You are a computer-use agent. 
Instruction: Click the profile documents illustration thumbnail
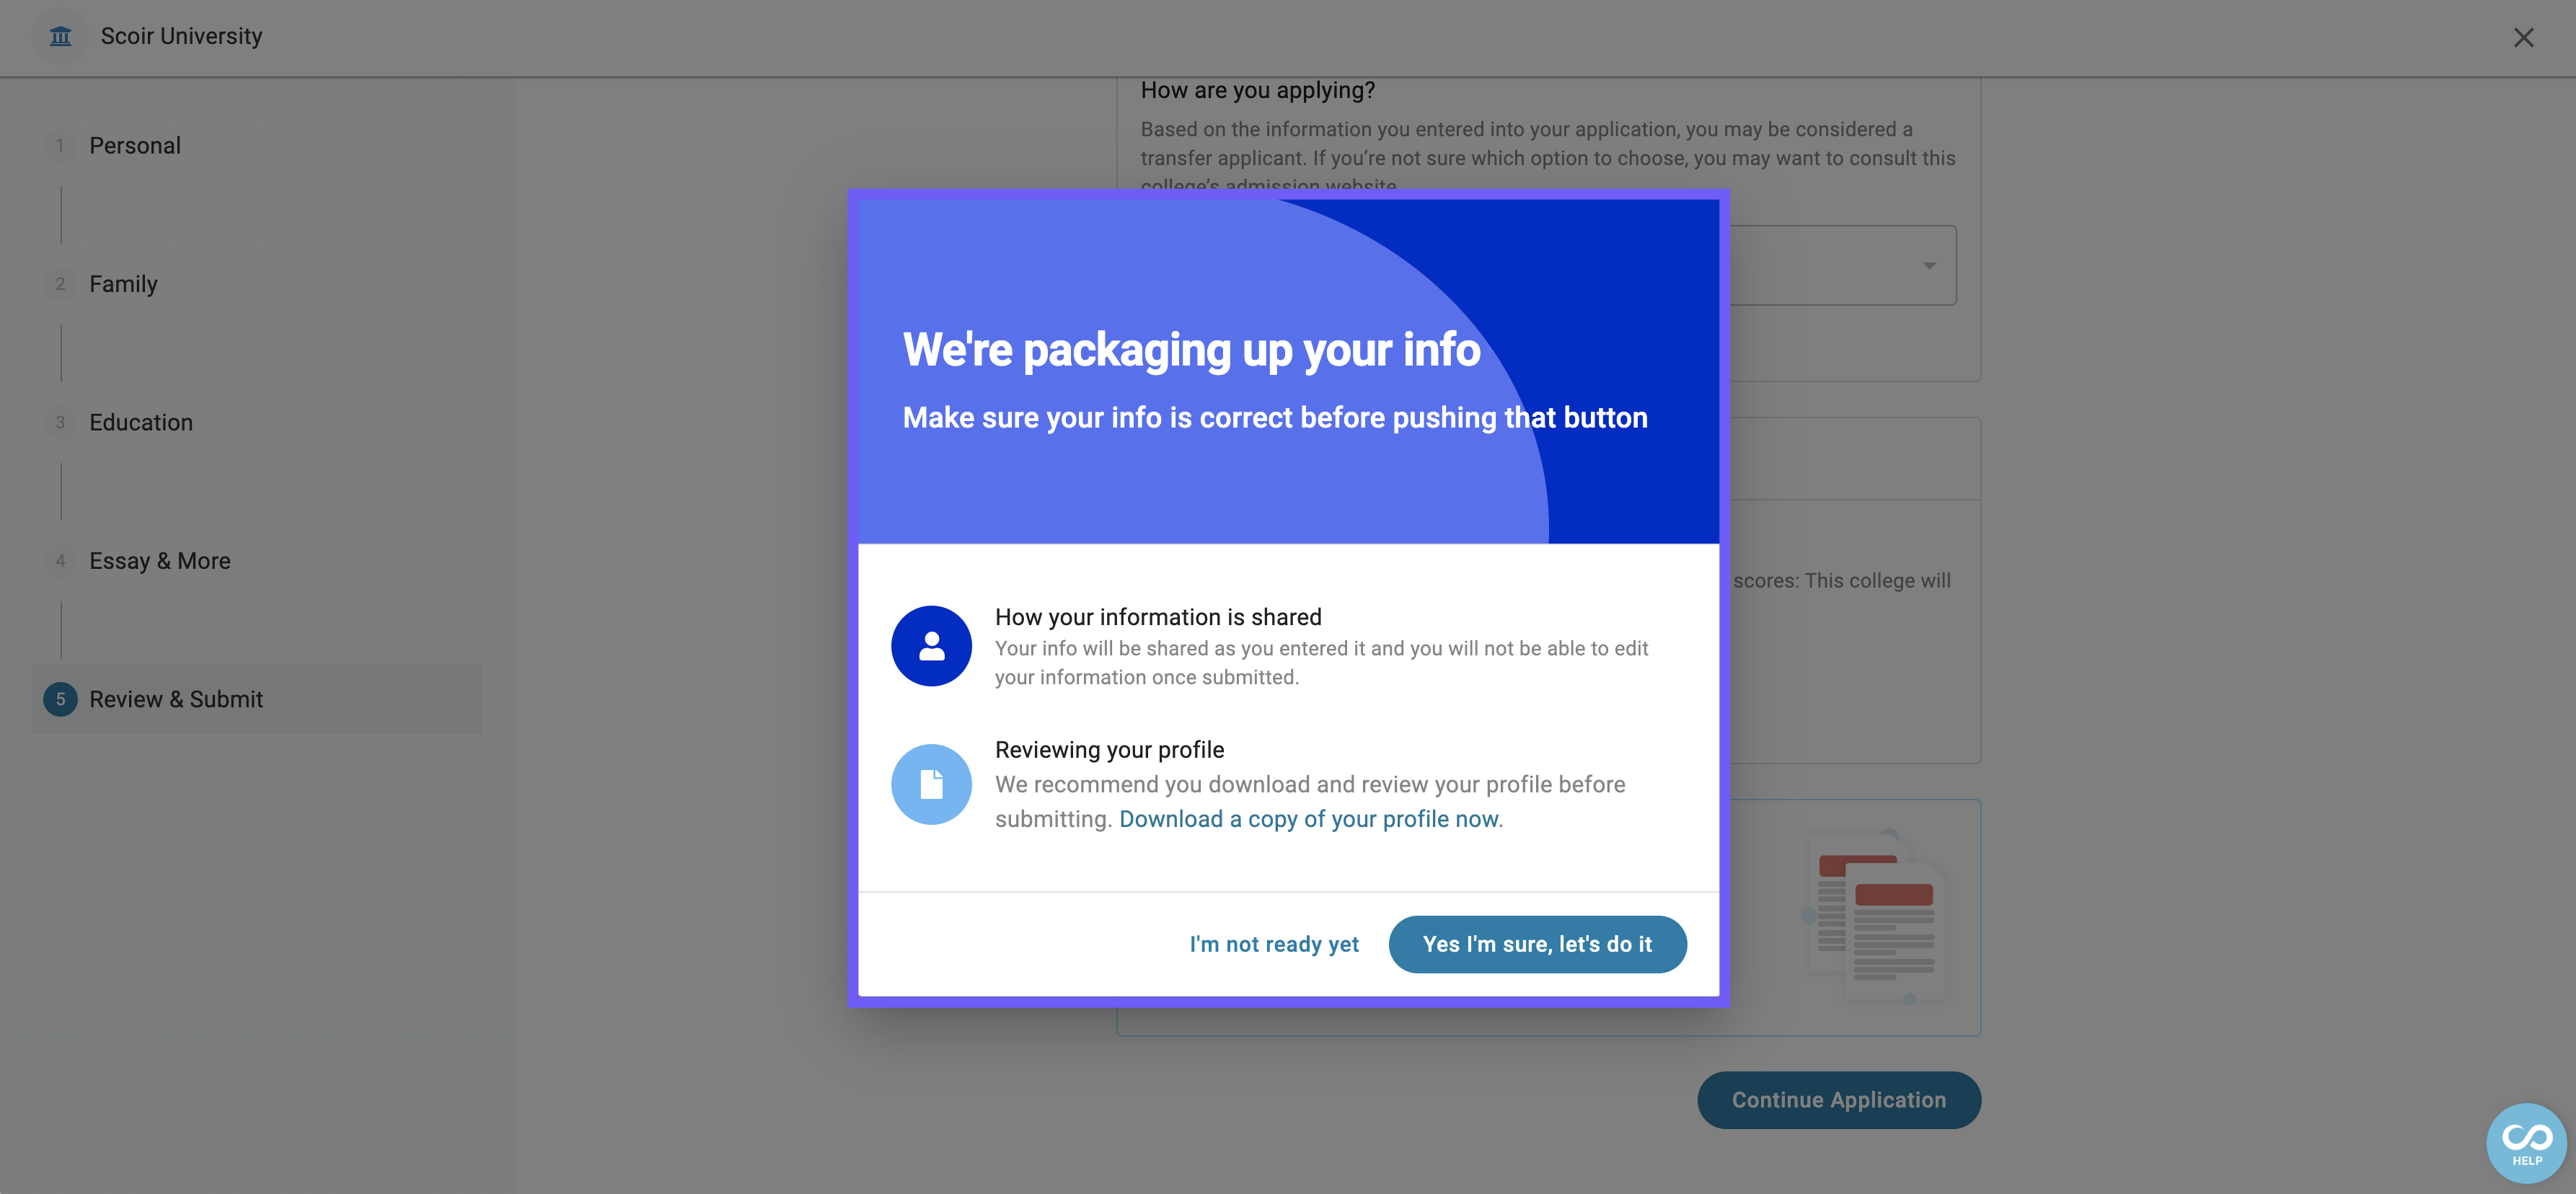1875,917
